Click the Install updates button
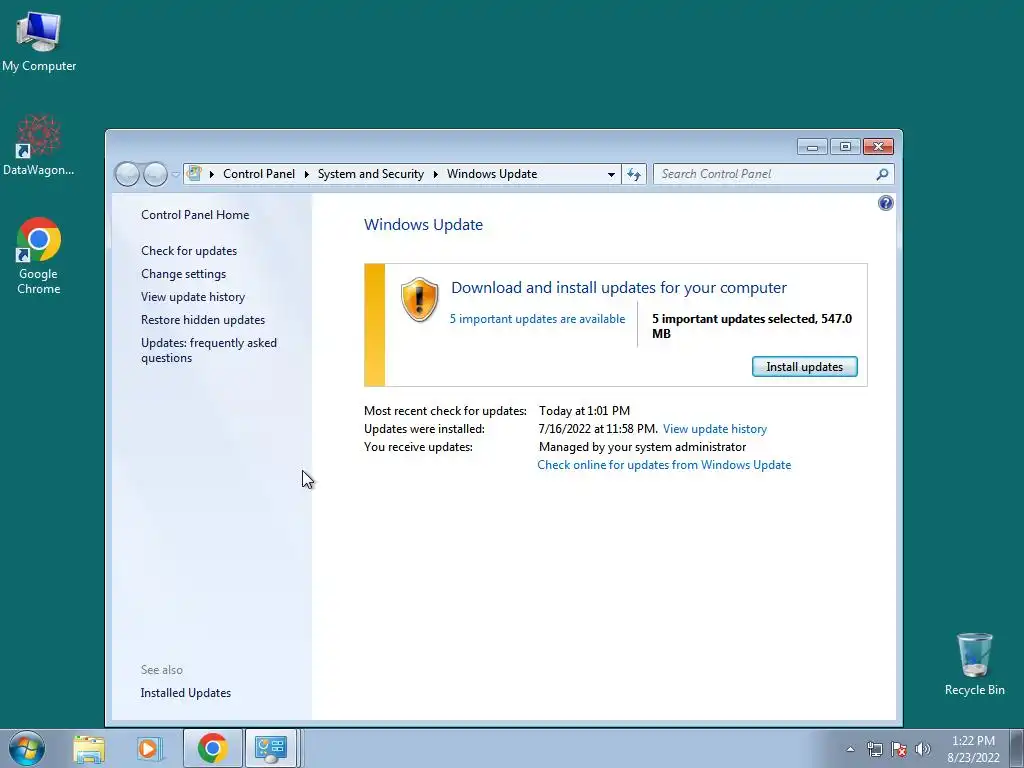The image size is (1024, 768). coord(804,366)
